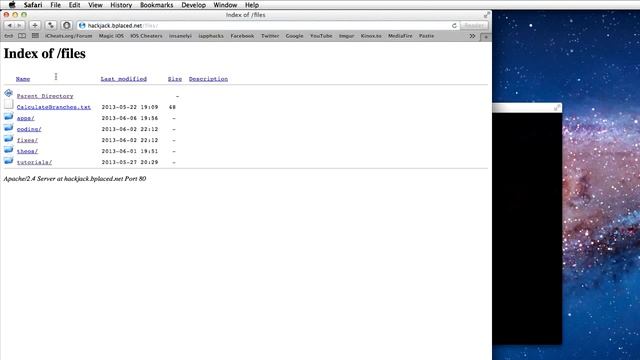Open iapphacks bookmark

(211, 36)
